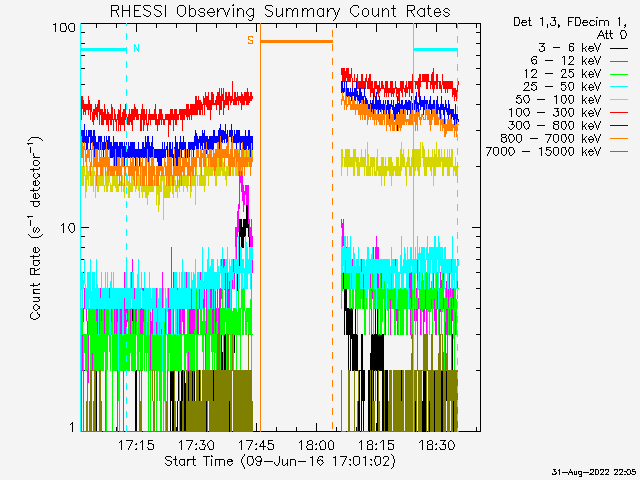This screenshot has height=480, width=640.
Task: Click the '10' y-axis tick label
Action: 68,228
